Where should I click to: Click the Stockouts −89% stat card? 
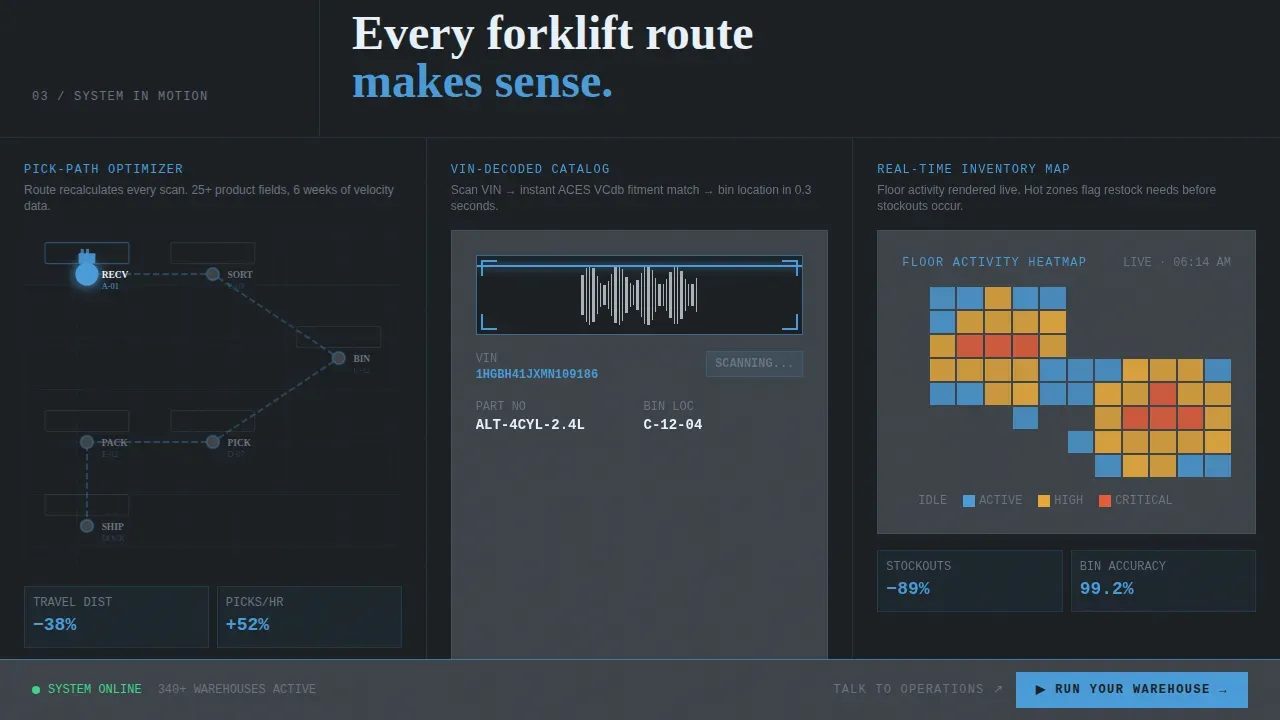[969, 581]
